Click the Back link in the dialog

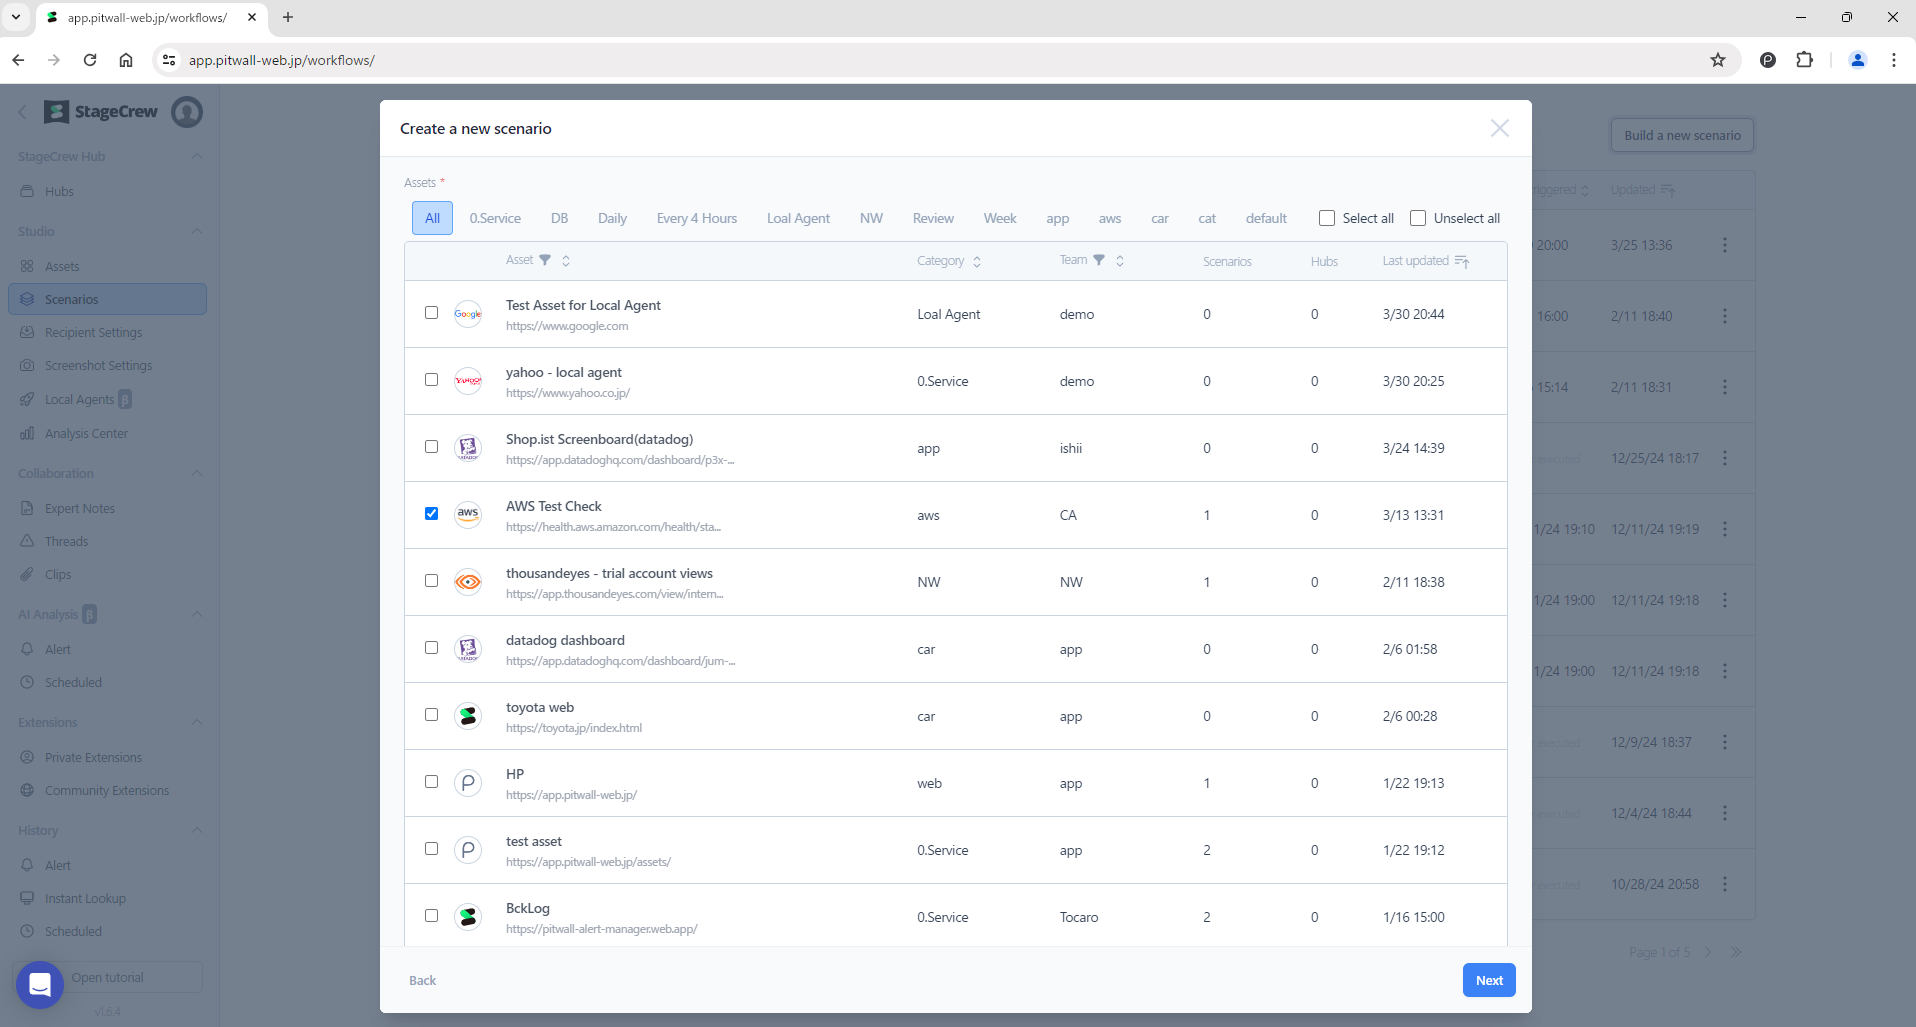pos(422,980)
